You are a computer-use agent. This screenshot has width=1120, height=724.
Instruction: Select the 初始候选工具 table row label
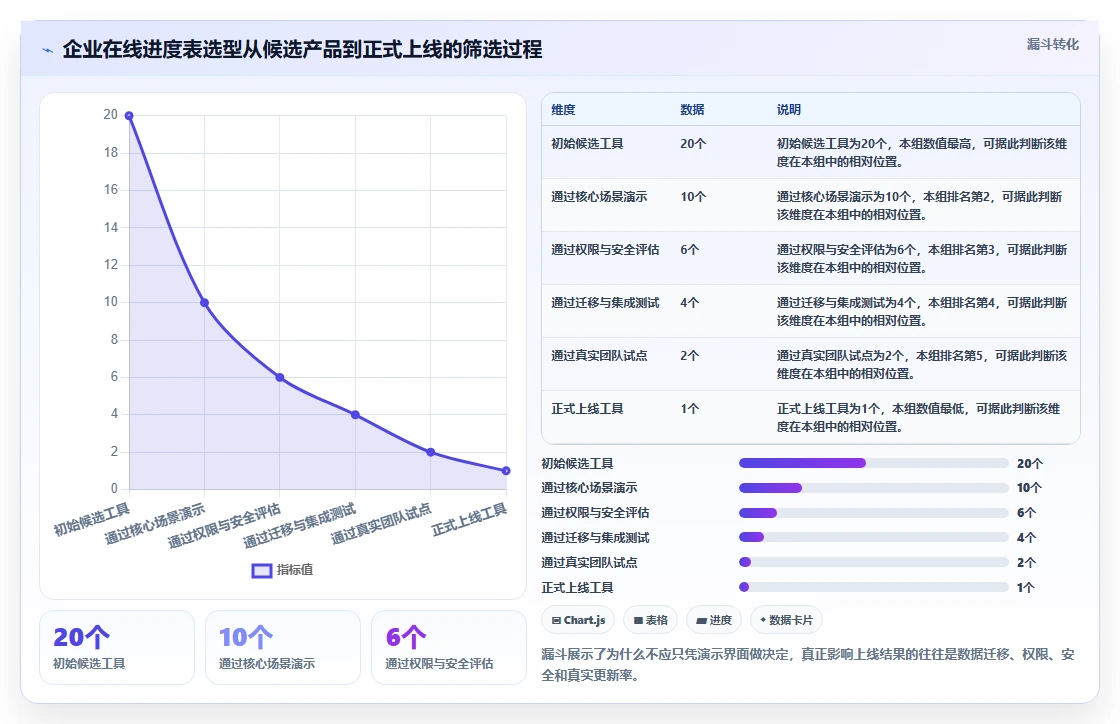[x=587, y=144]
